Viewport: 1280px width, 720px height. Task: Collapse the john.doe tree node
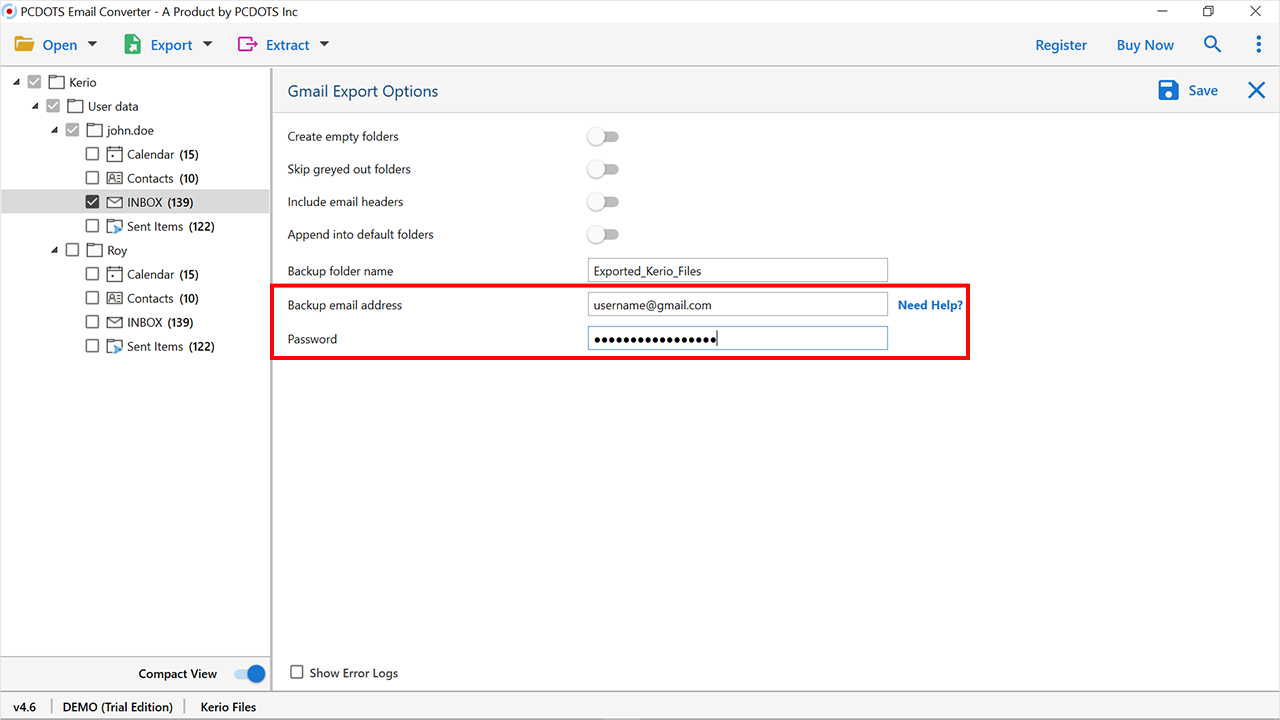(55, 130)
